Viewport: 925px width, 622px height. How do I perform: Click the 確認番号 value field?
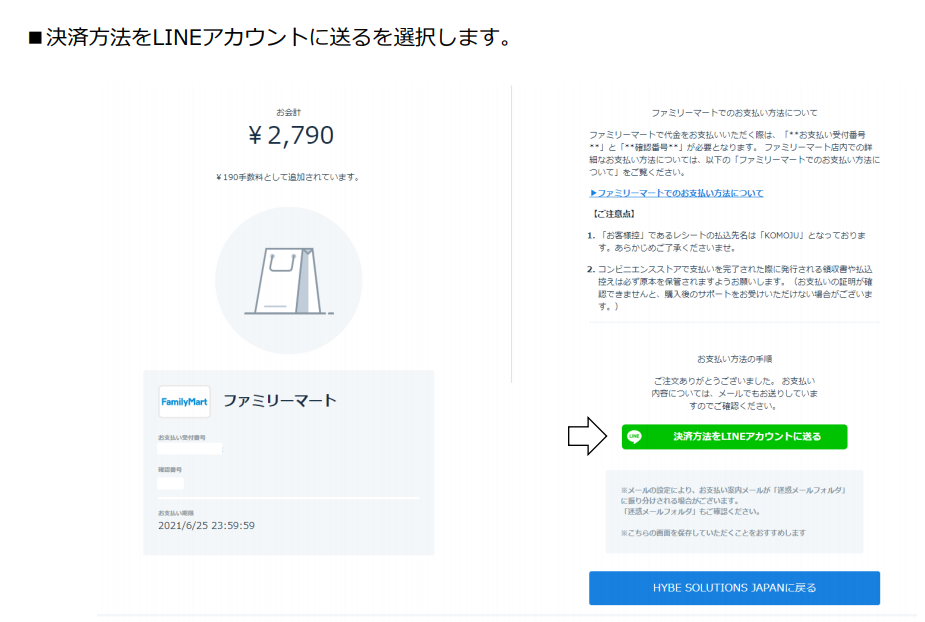tap(171, 483)
